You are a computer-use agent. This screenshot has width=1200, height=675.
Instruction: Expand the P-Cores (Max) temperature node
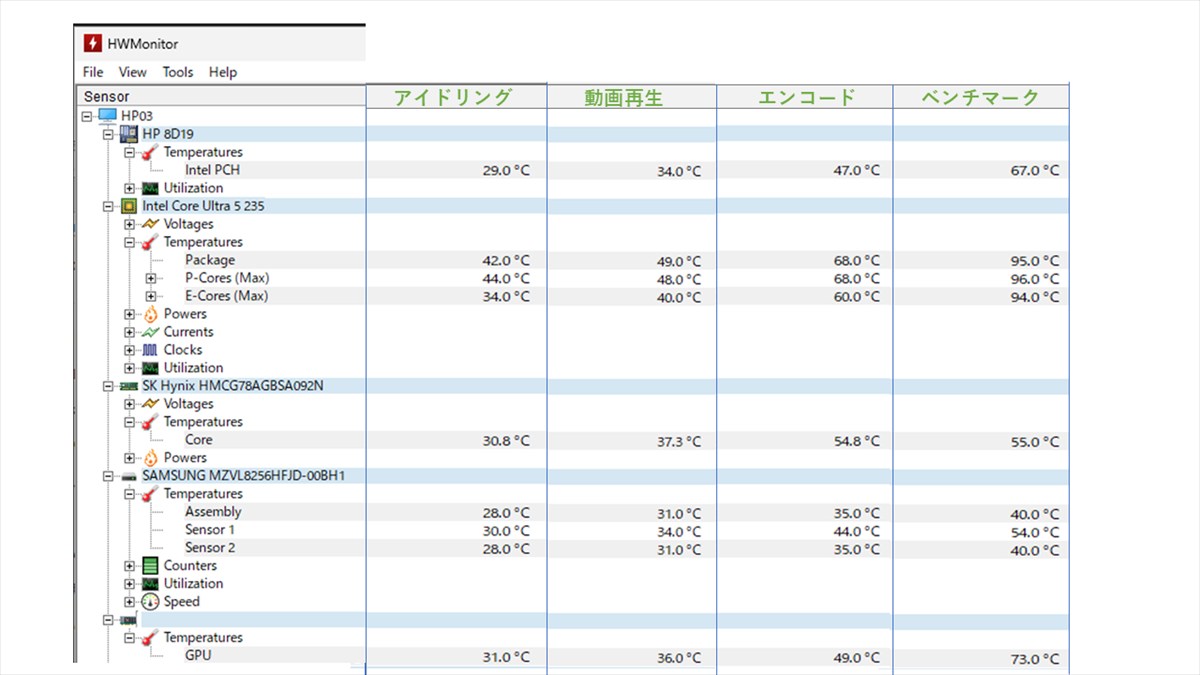(x=150, y=278)
